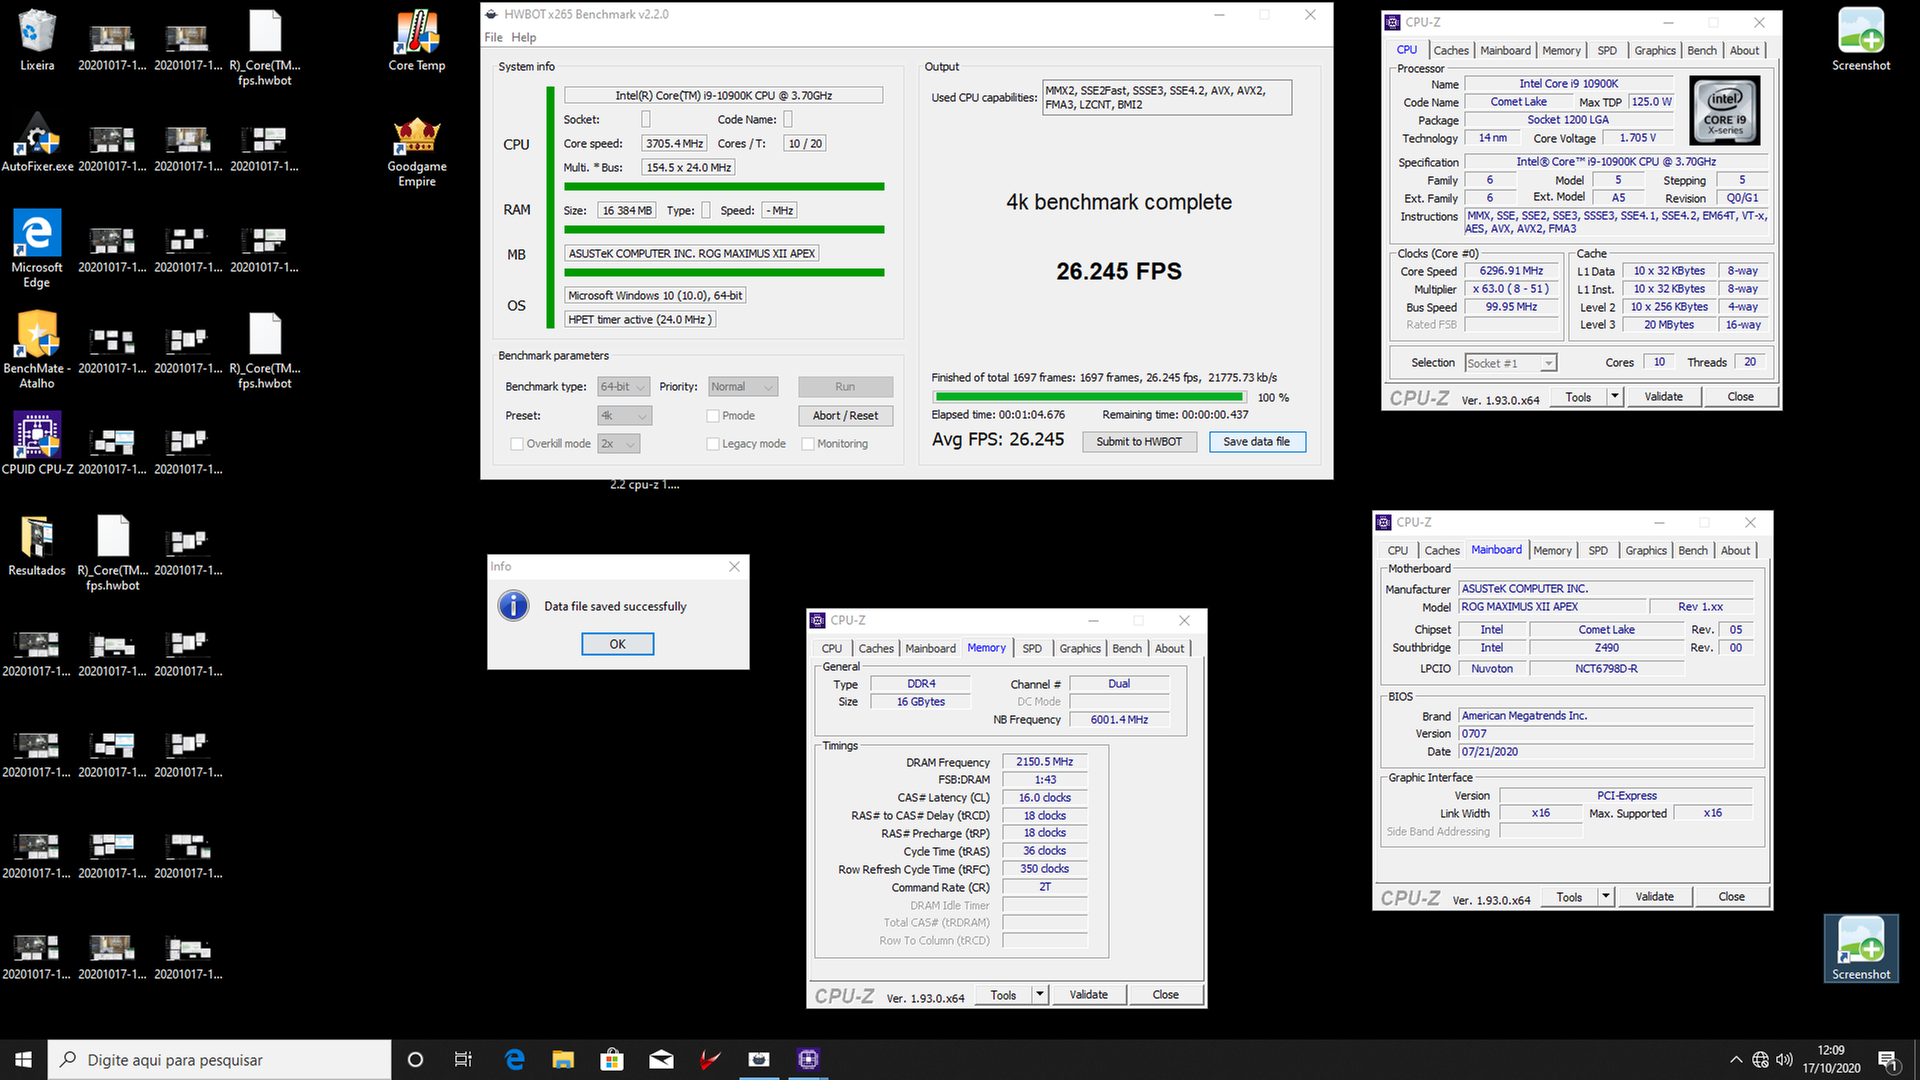Open the Preset 4k dropdown
The width and height of the screenshot is (1920, 1080).
point(624,416)
